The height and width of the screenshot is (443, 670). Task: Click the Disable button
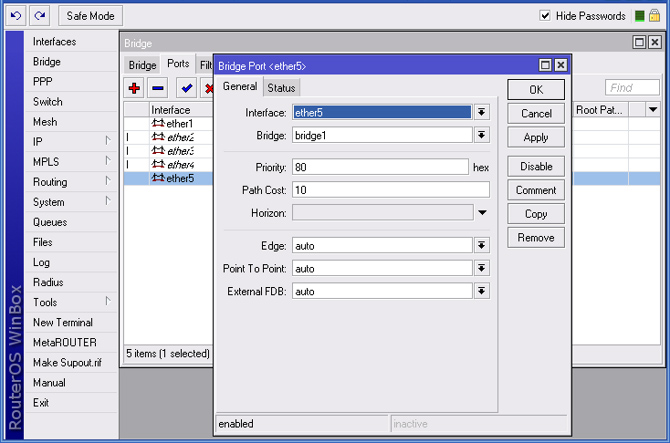[x=536, y=166]
